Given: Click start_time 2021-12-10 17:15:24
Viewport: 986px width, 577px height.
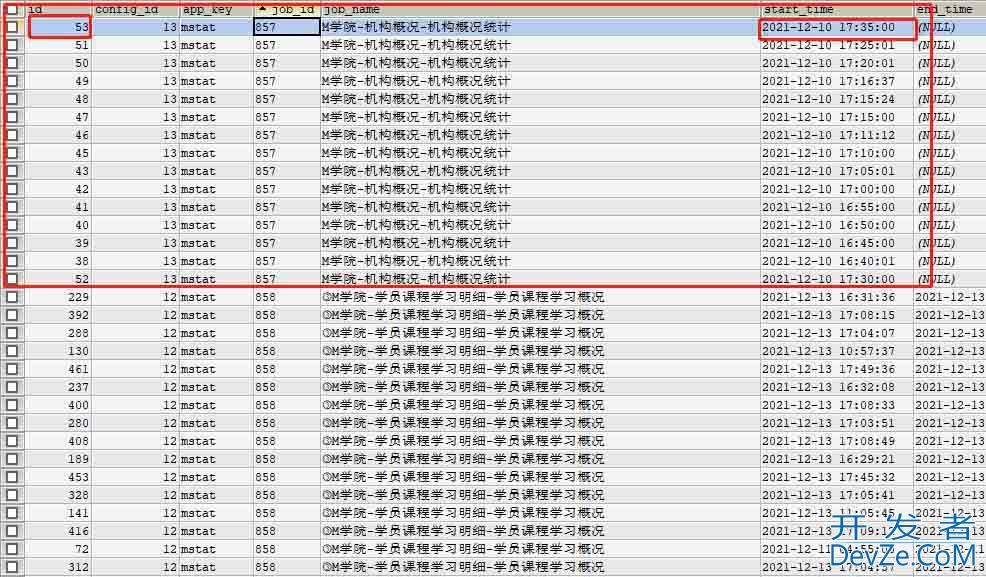Looking at the screenshot, I should coord(836,99).
